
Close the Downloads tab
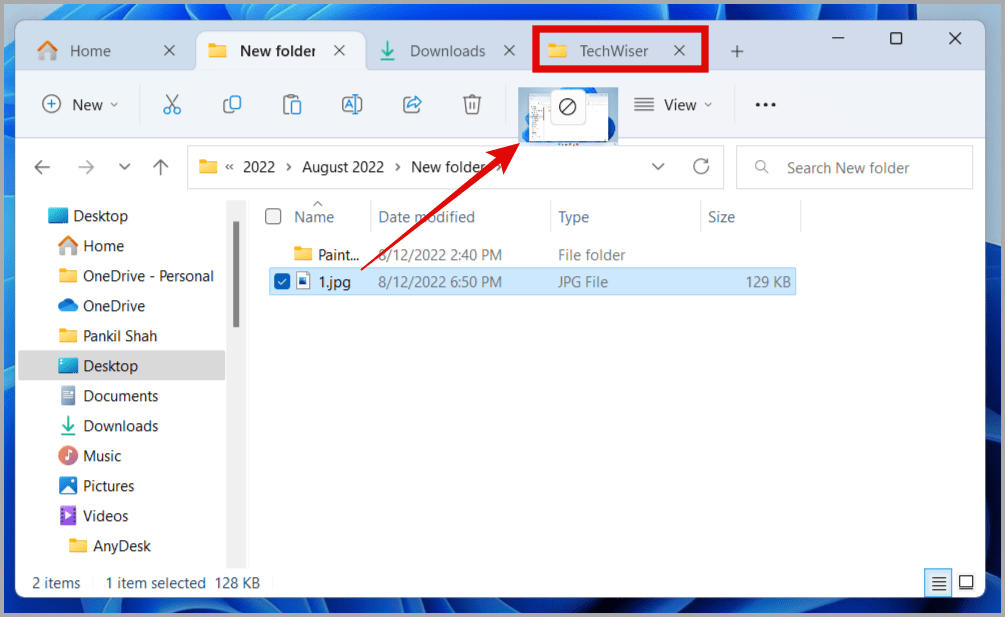(510, 51)
